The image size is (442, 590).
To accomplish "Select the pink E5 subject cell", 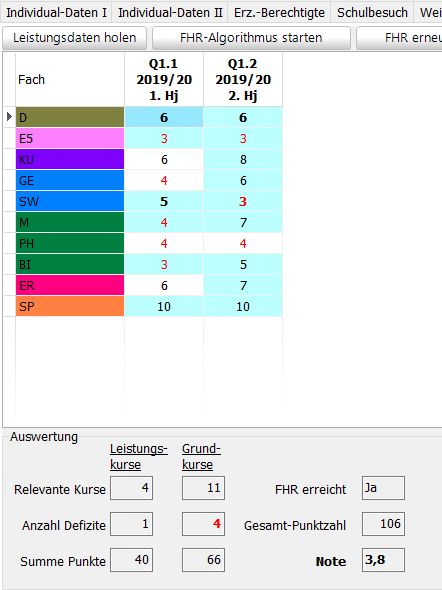I will (x=70, y=138).
